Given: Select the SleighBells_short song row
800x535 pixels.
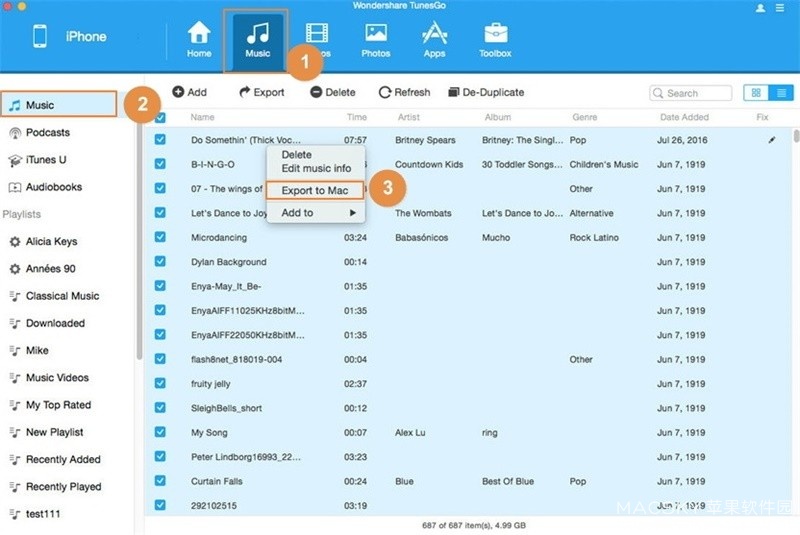Looking at the screenshot, I should coord(469,408).
